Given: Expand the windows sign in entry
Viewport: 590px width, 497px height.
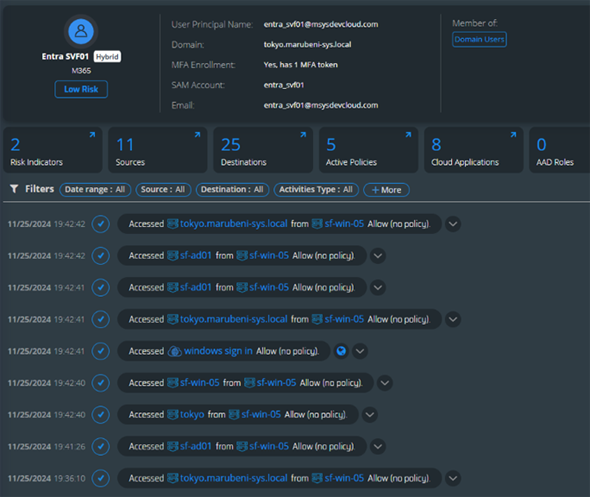Looking at the screenshot, I should tap(360, 351).
